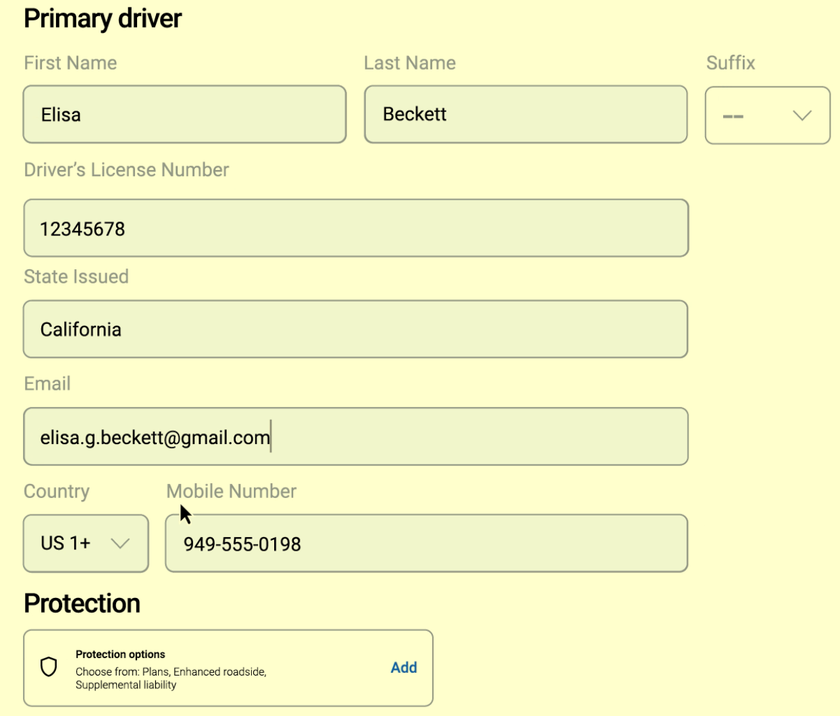Click the Supplemental liability description text
Image resolution: width=840 pixels, height=716 pixels.
coord(126,685)
